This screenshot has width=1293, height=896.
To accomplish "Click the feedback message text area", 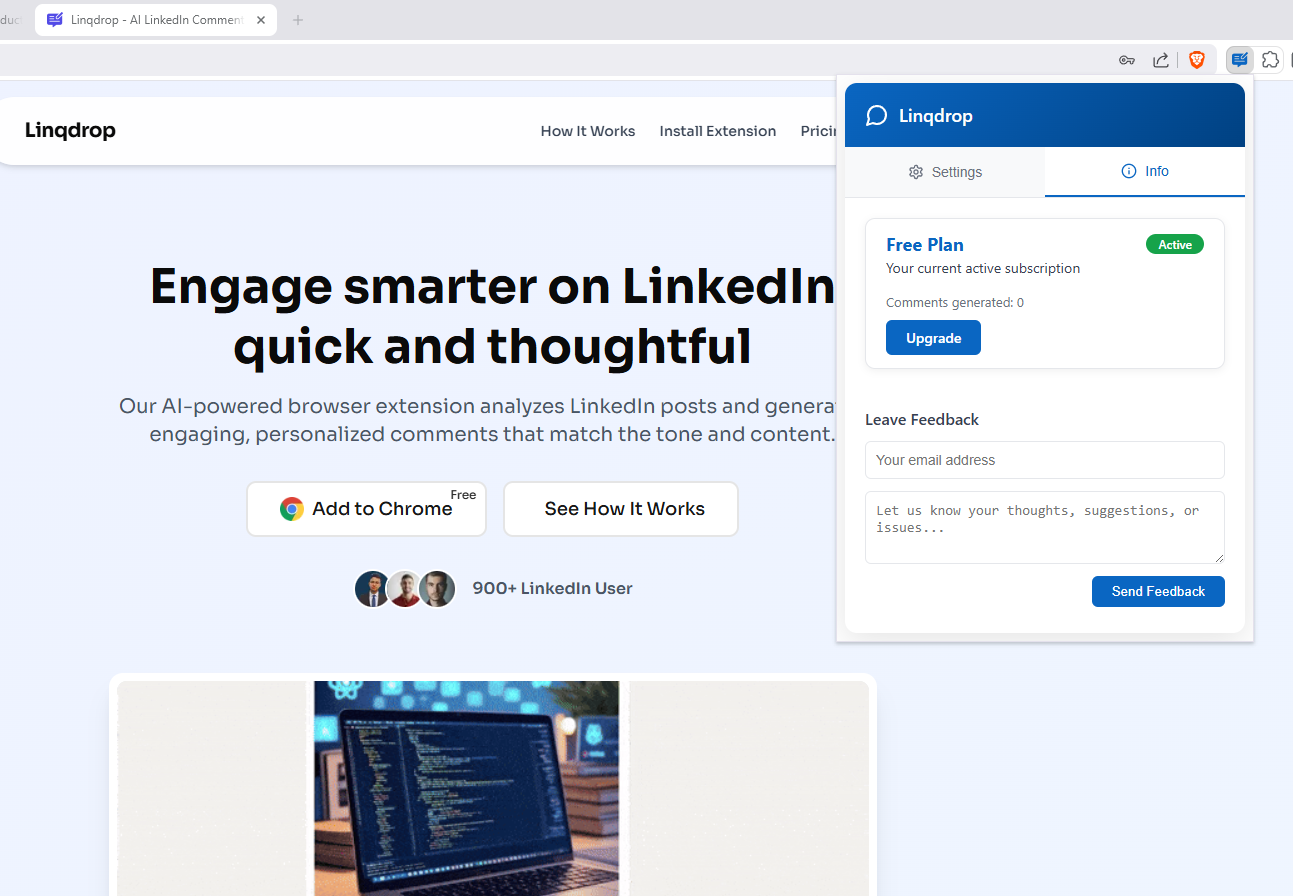I will click(1045, 527).
